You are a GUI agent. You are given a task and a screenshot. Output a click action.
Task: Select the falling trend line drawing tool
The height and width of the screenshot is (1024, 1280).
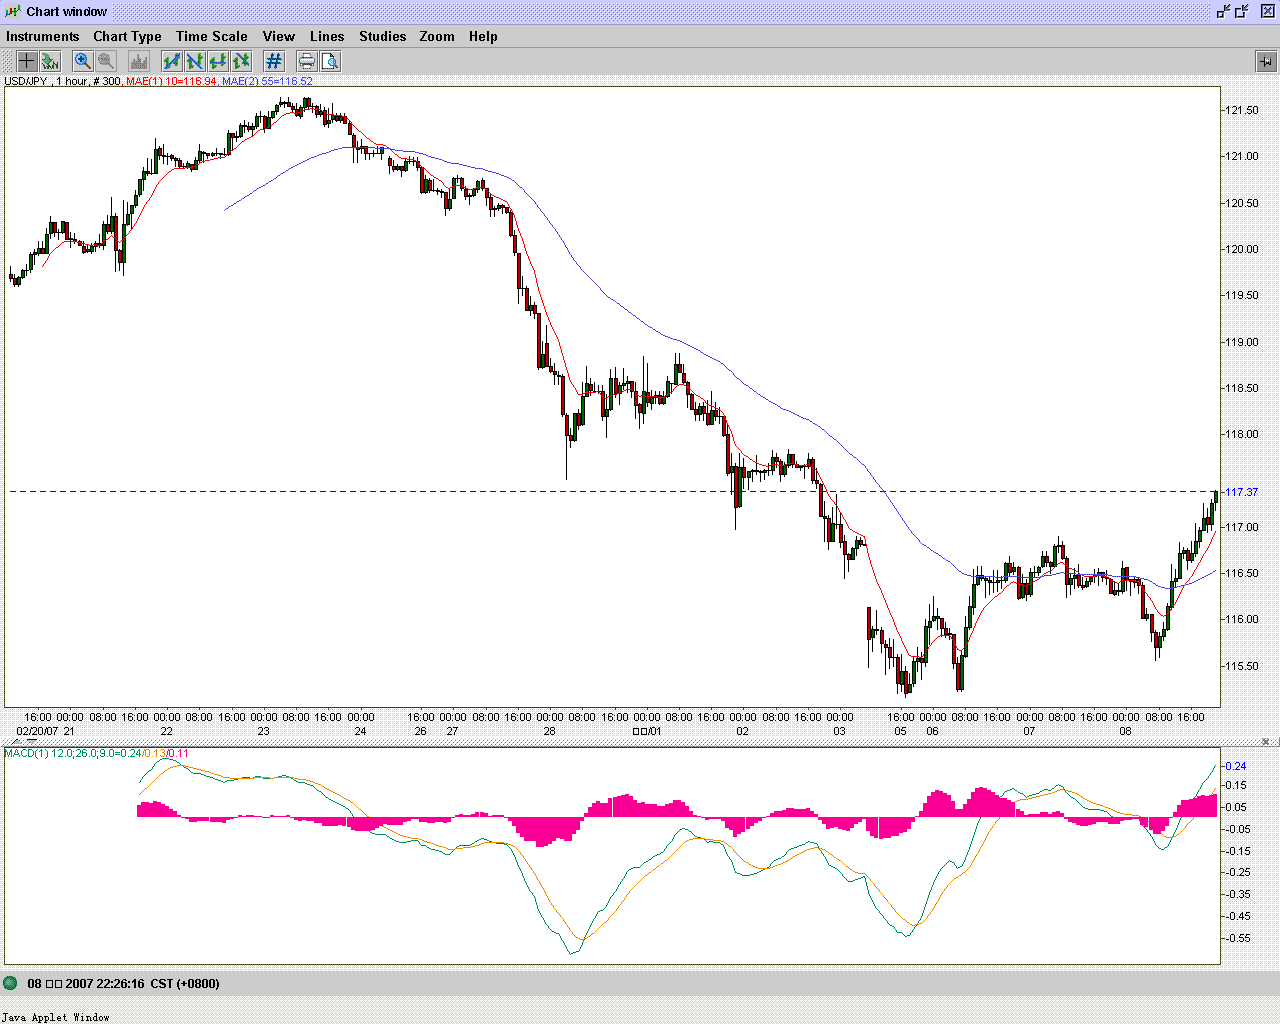click(x=195, y=61)
